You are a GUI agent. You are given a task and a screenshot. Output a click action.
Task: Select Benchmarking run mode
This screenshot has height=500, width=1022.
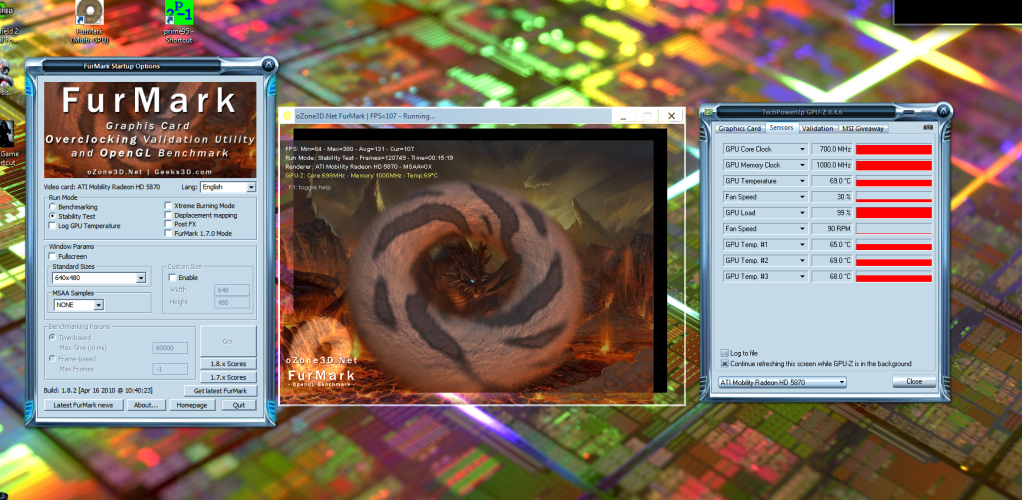(x=53, y=207)
